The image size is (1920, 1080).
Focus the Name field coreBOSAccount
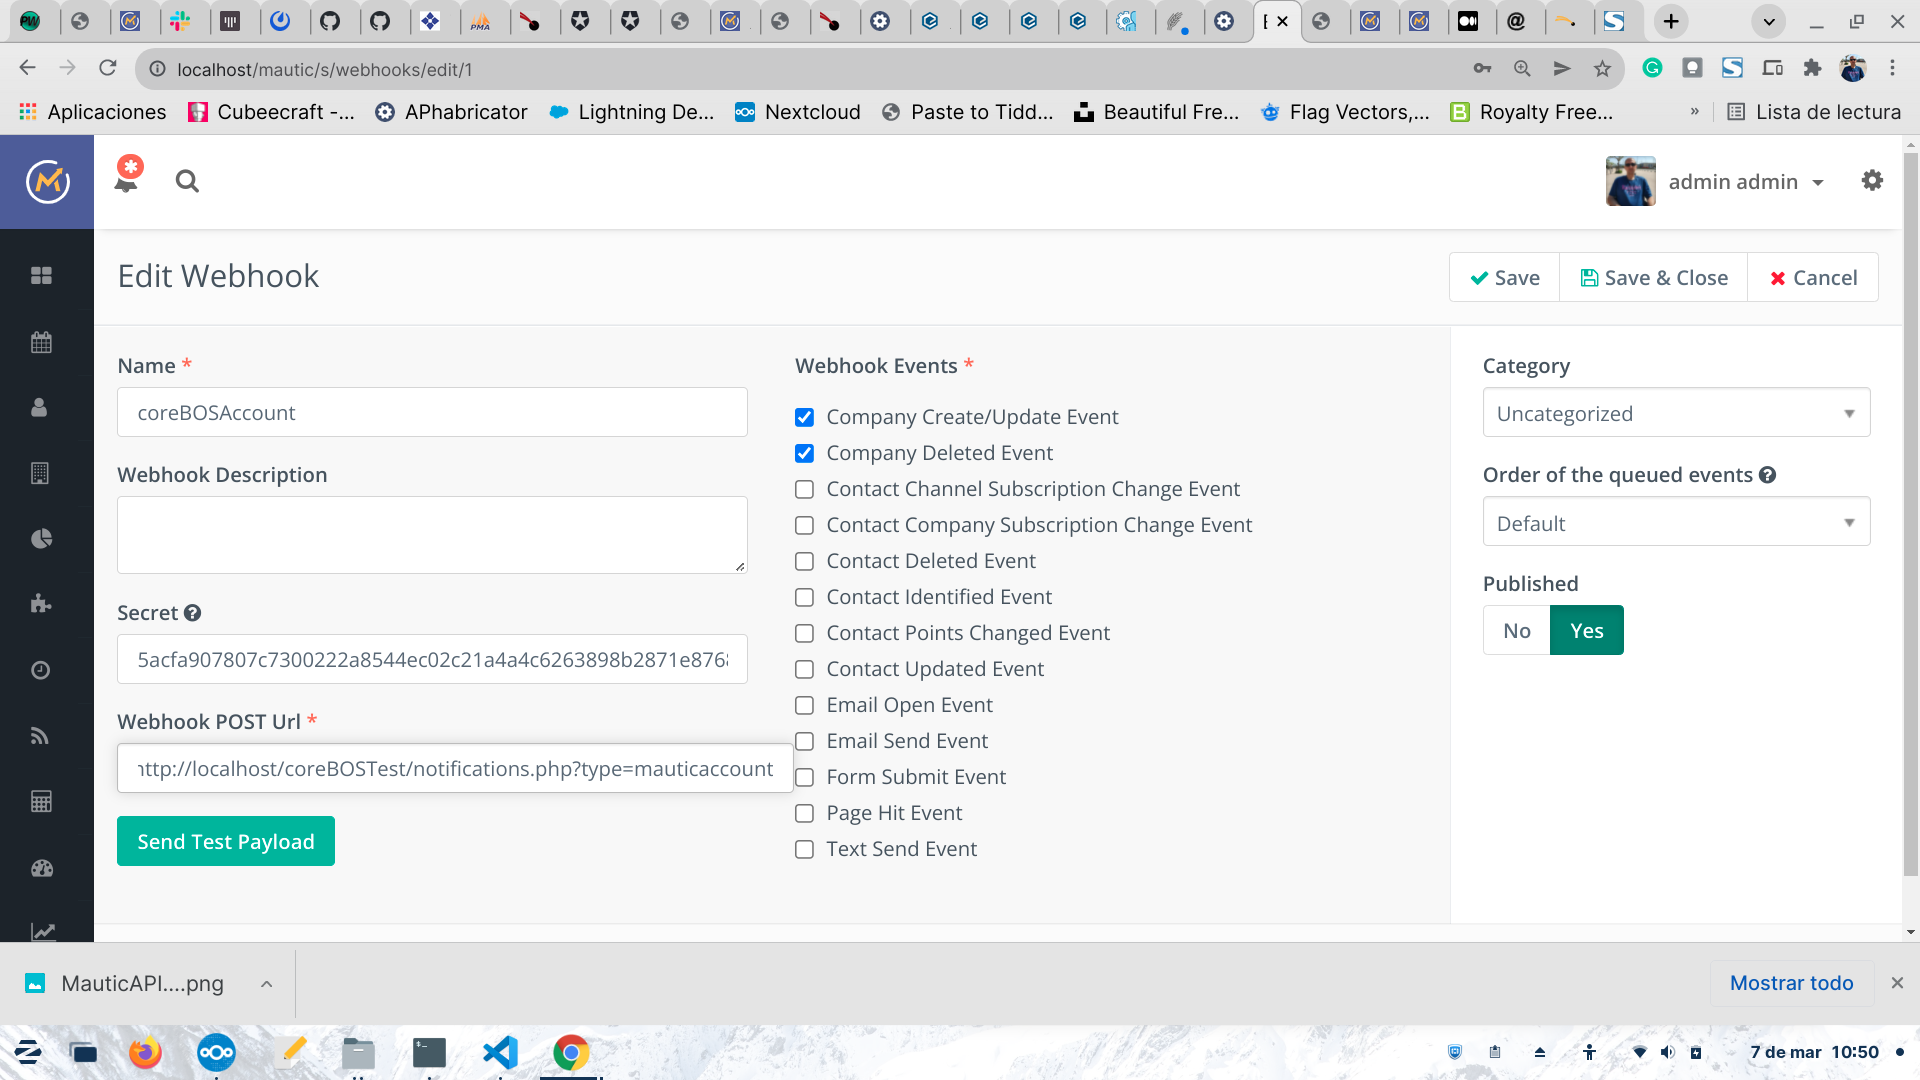[432, 412]
